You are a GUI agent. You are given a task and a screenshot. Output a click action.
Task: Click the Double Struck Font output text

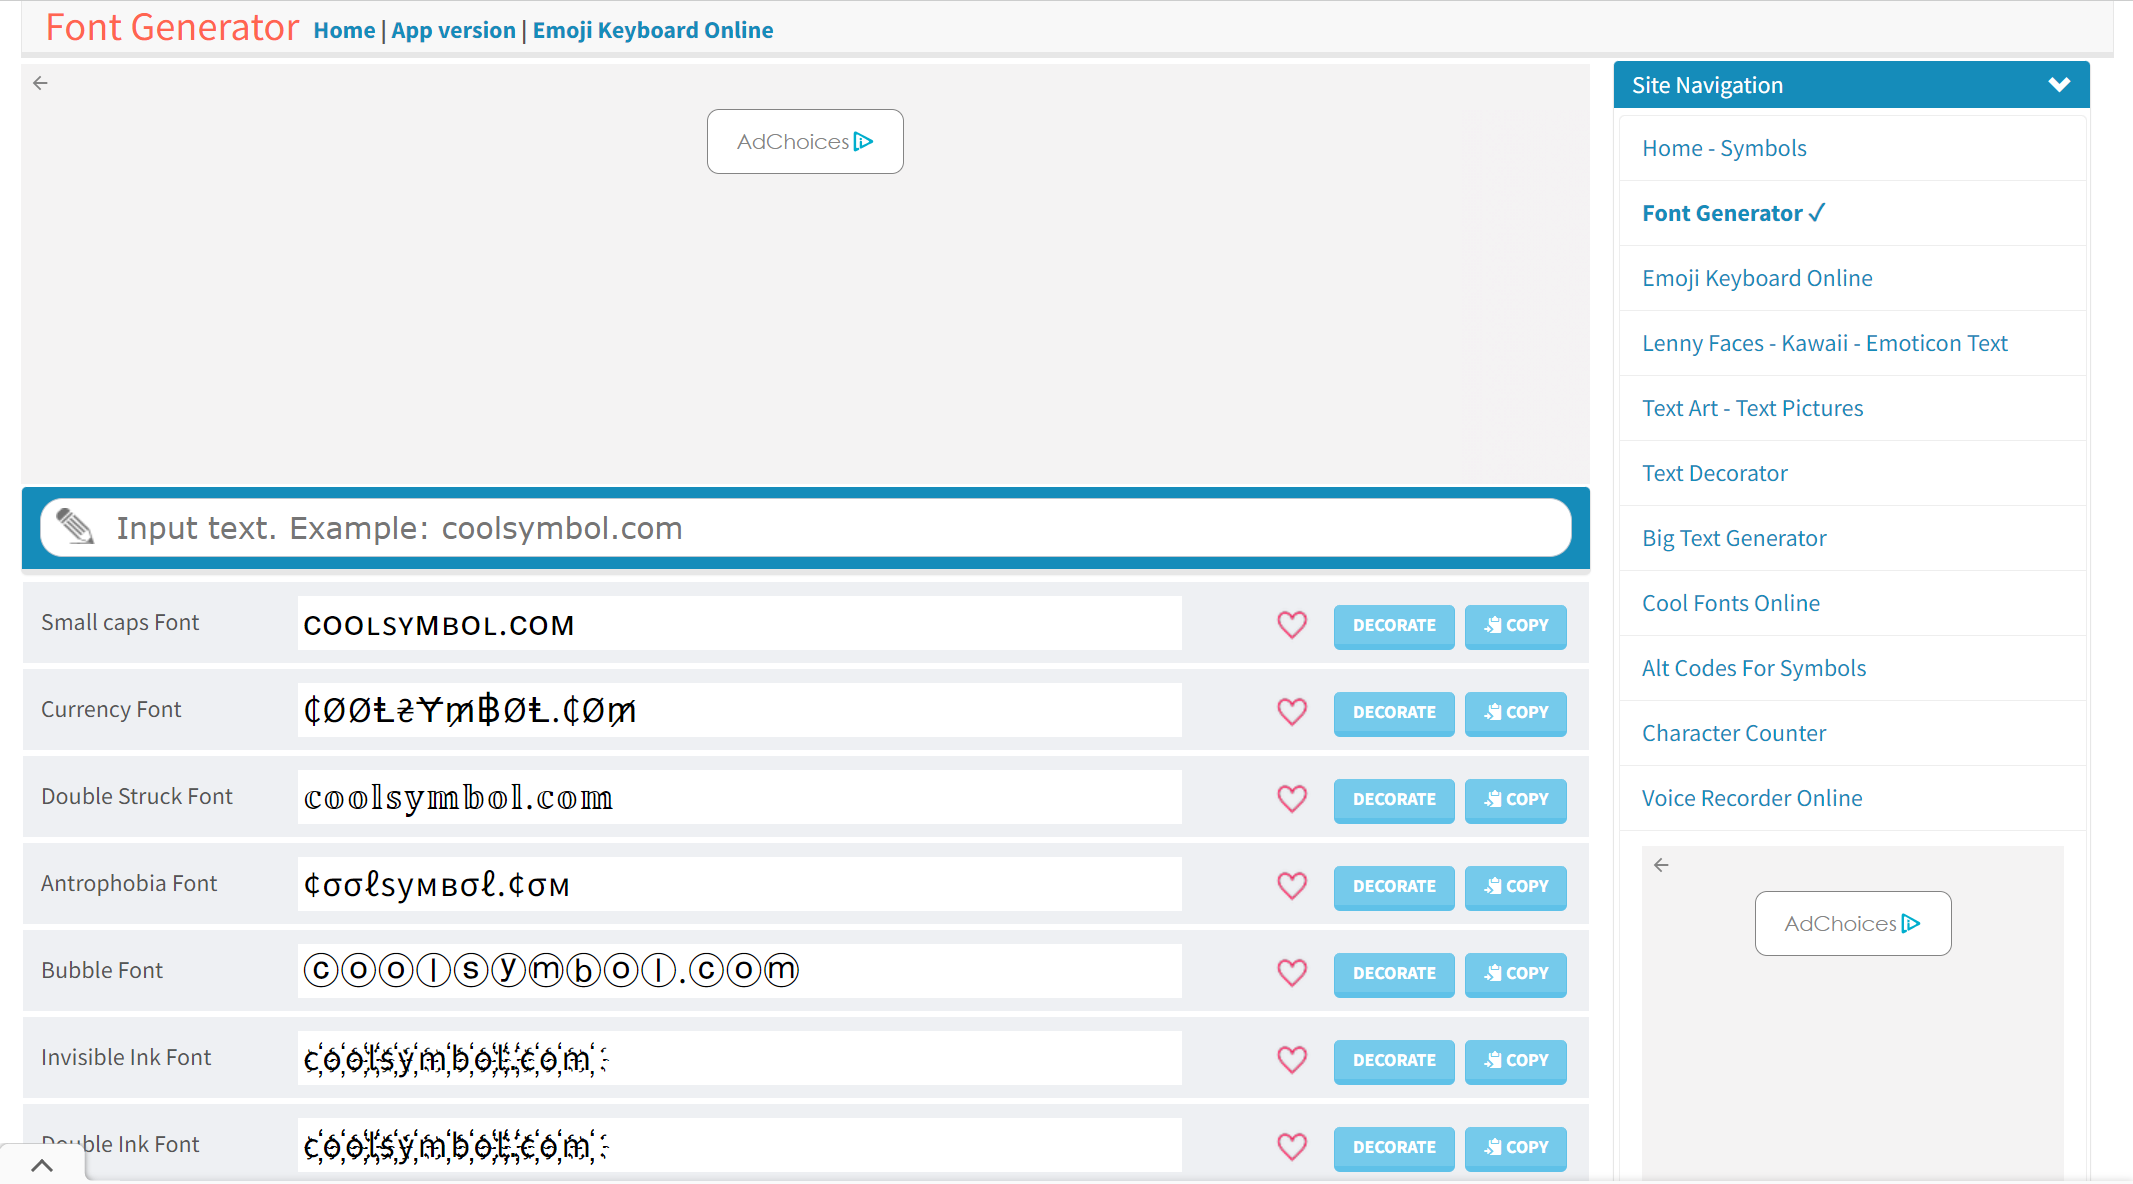tap(739, 798)
